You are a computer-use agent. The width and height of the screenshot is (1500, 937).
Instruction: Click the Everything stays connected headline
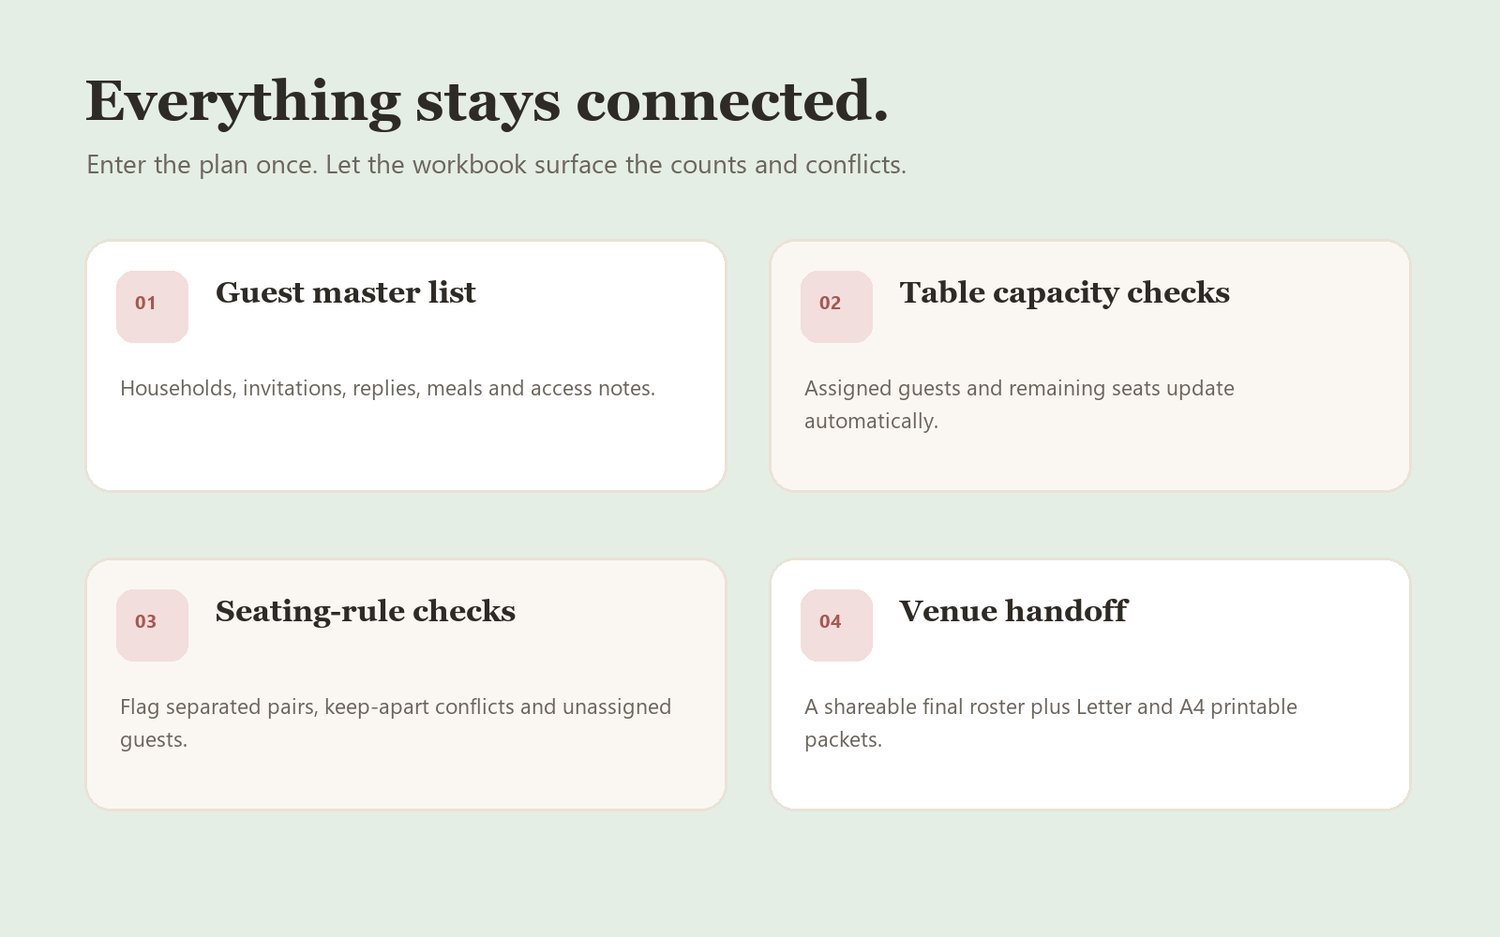pyautogui.click(x=487, y=101)
